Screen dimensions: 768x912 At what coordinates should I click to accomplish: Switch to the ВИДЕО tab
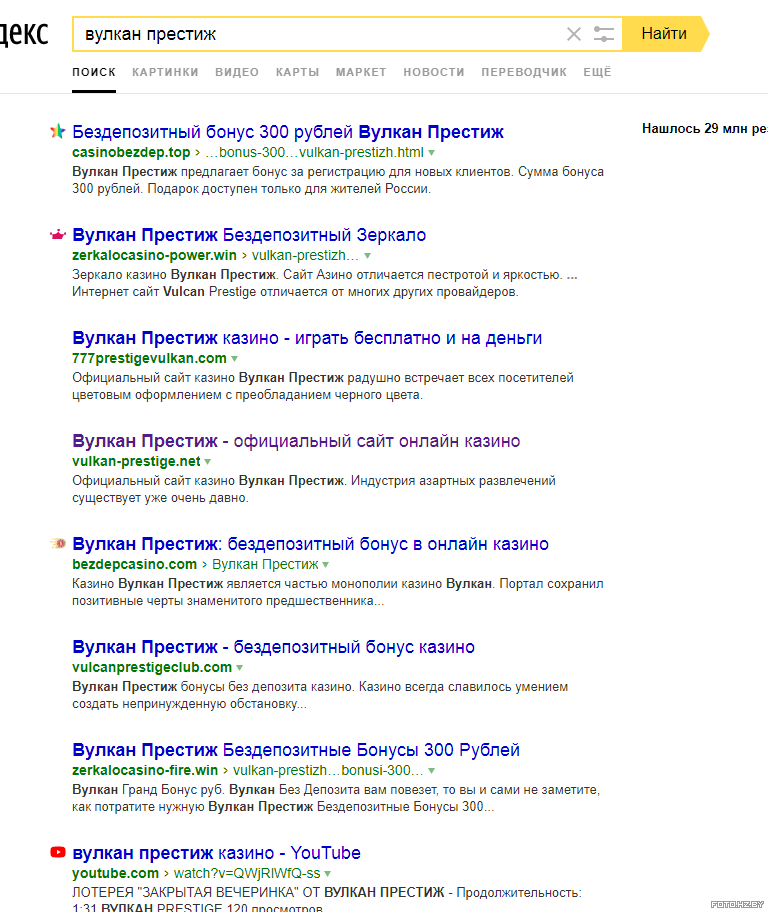pyautogui.click(x=237, y=72)
